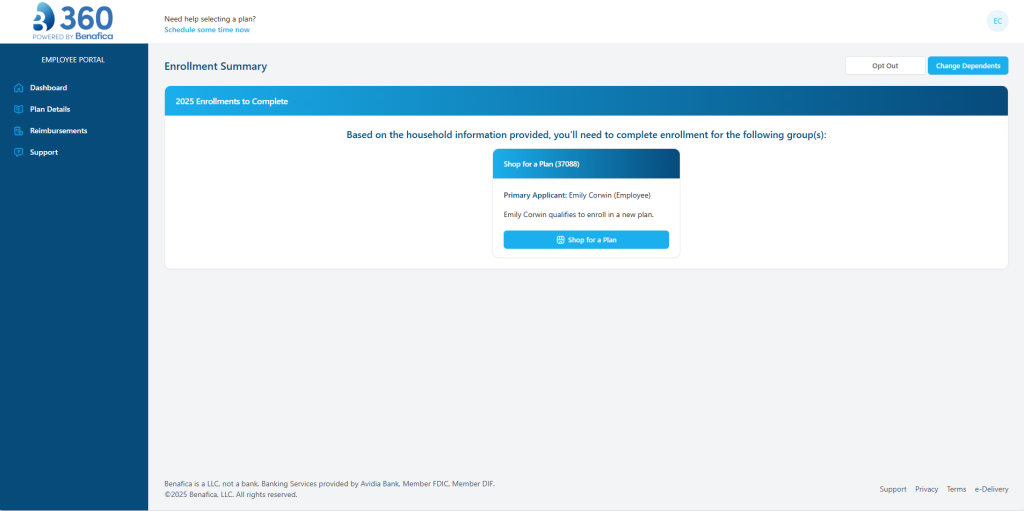Click the store icon on Shop for a Plan button
The image size is (1024, 511).
560,240
